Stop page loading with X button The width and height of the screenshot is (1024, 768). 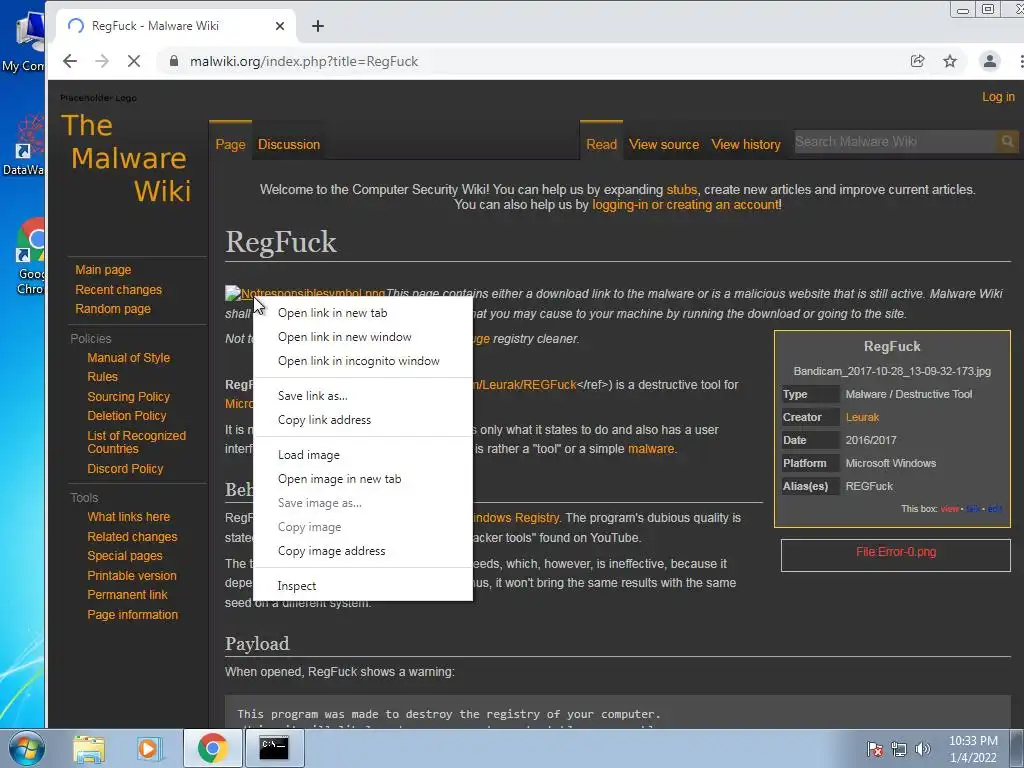click(x=134, y=61)
